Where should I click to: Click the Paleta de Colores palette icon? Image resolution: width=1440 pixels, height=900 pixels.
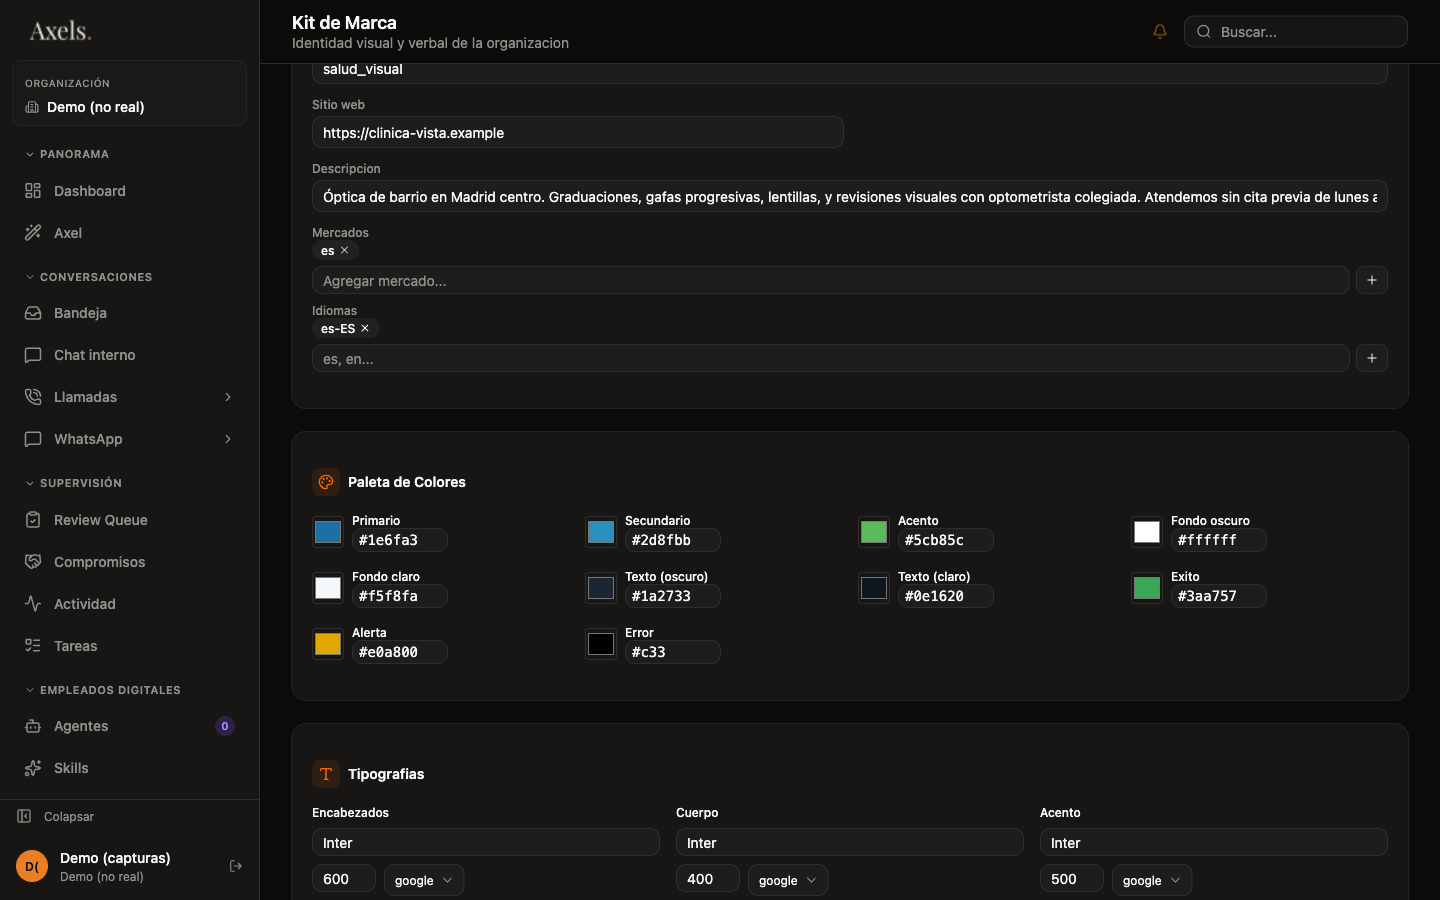[326, 482]
